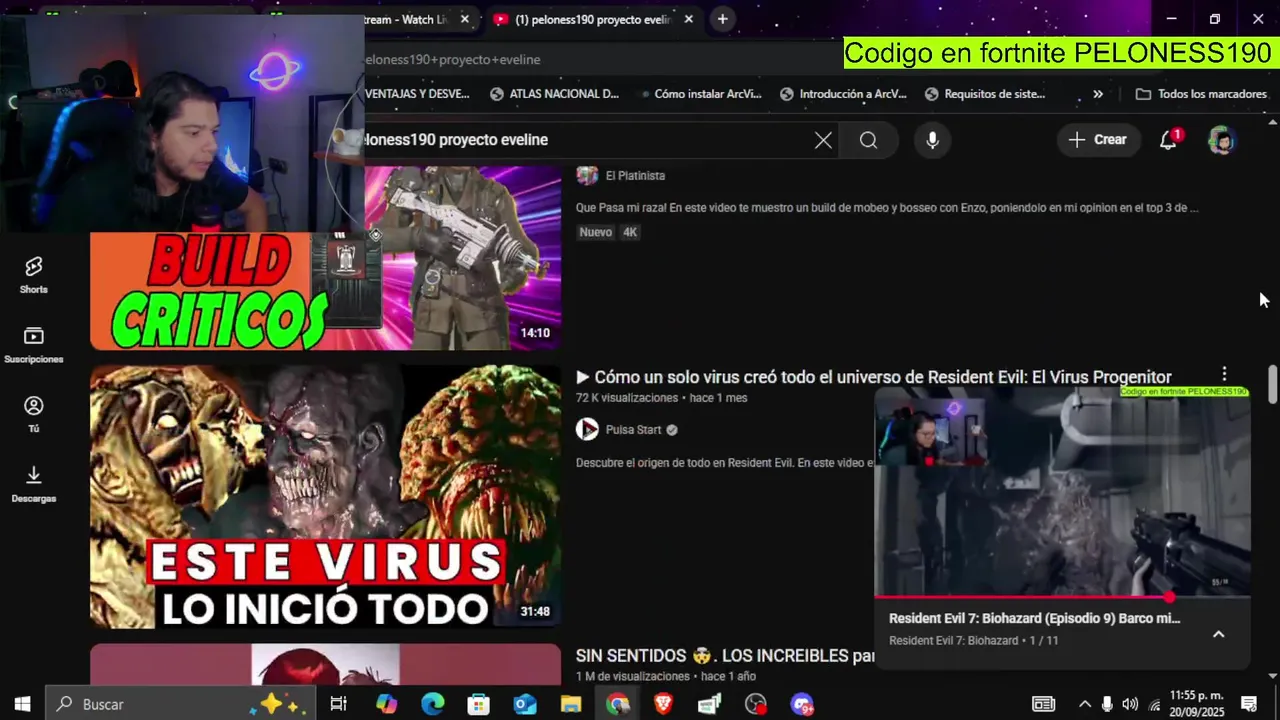This screenshot has height=720, width=1280.
Task: Run the YouTube search with the magnifier button
Action: point(868,140)
